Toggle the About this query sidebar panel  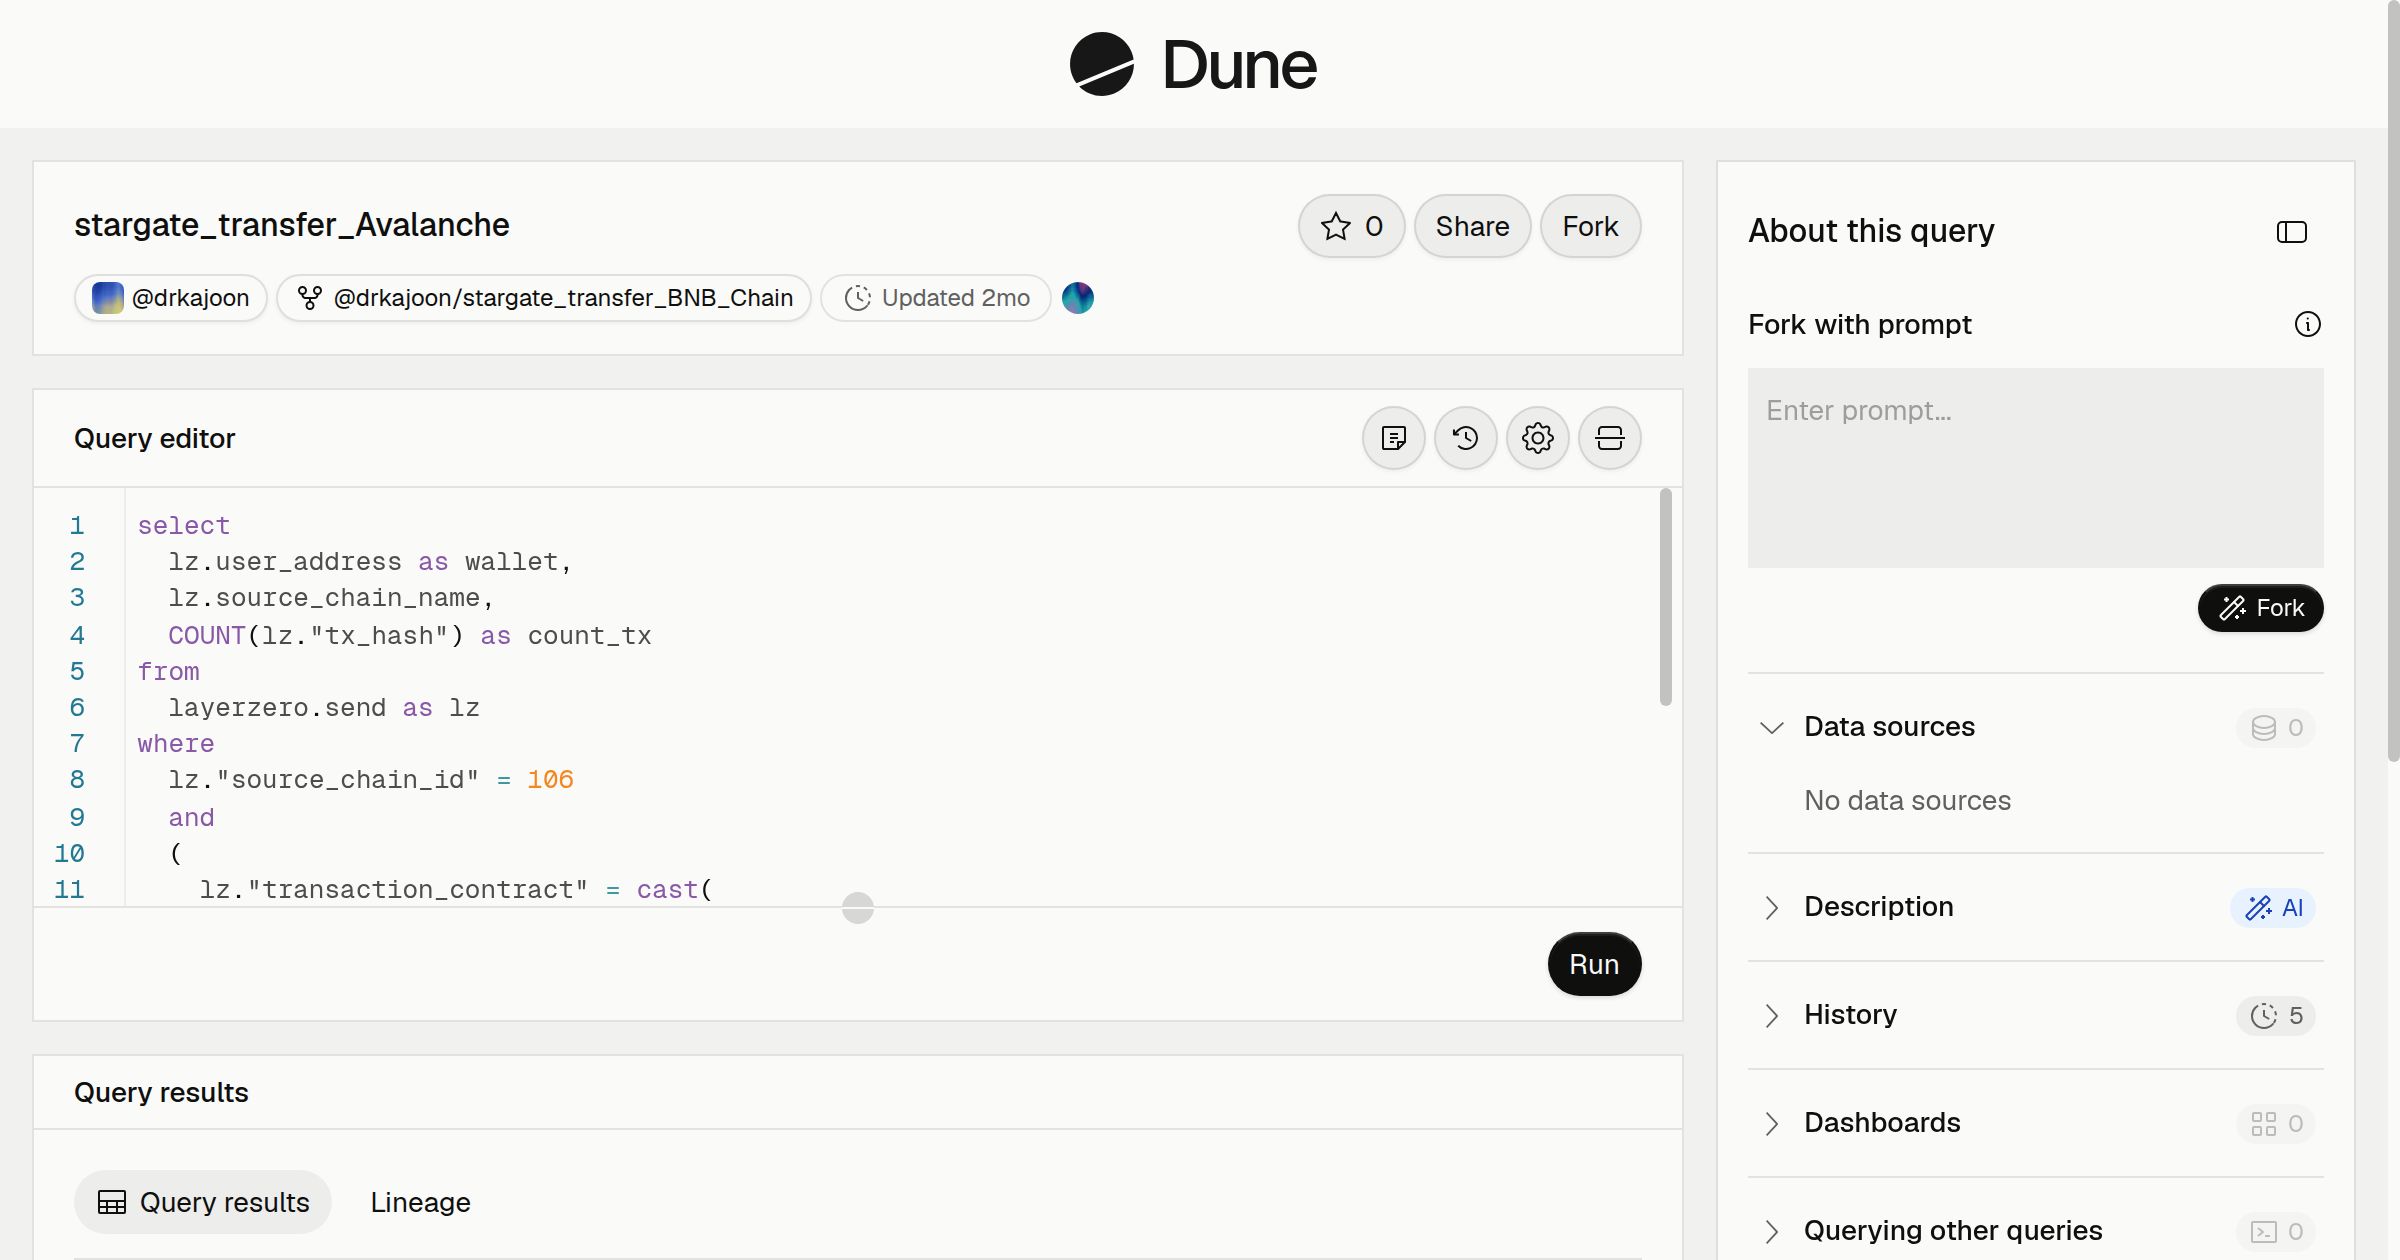2291,232
